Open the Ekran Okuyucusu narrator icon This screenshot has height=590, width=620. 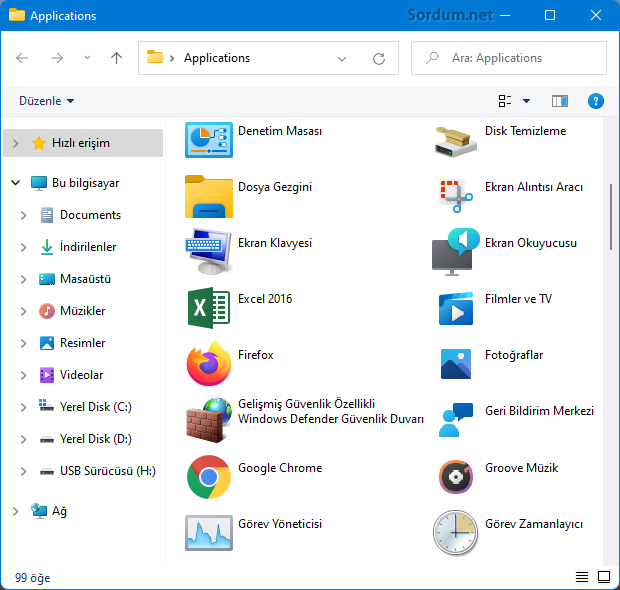coord(456,252)
